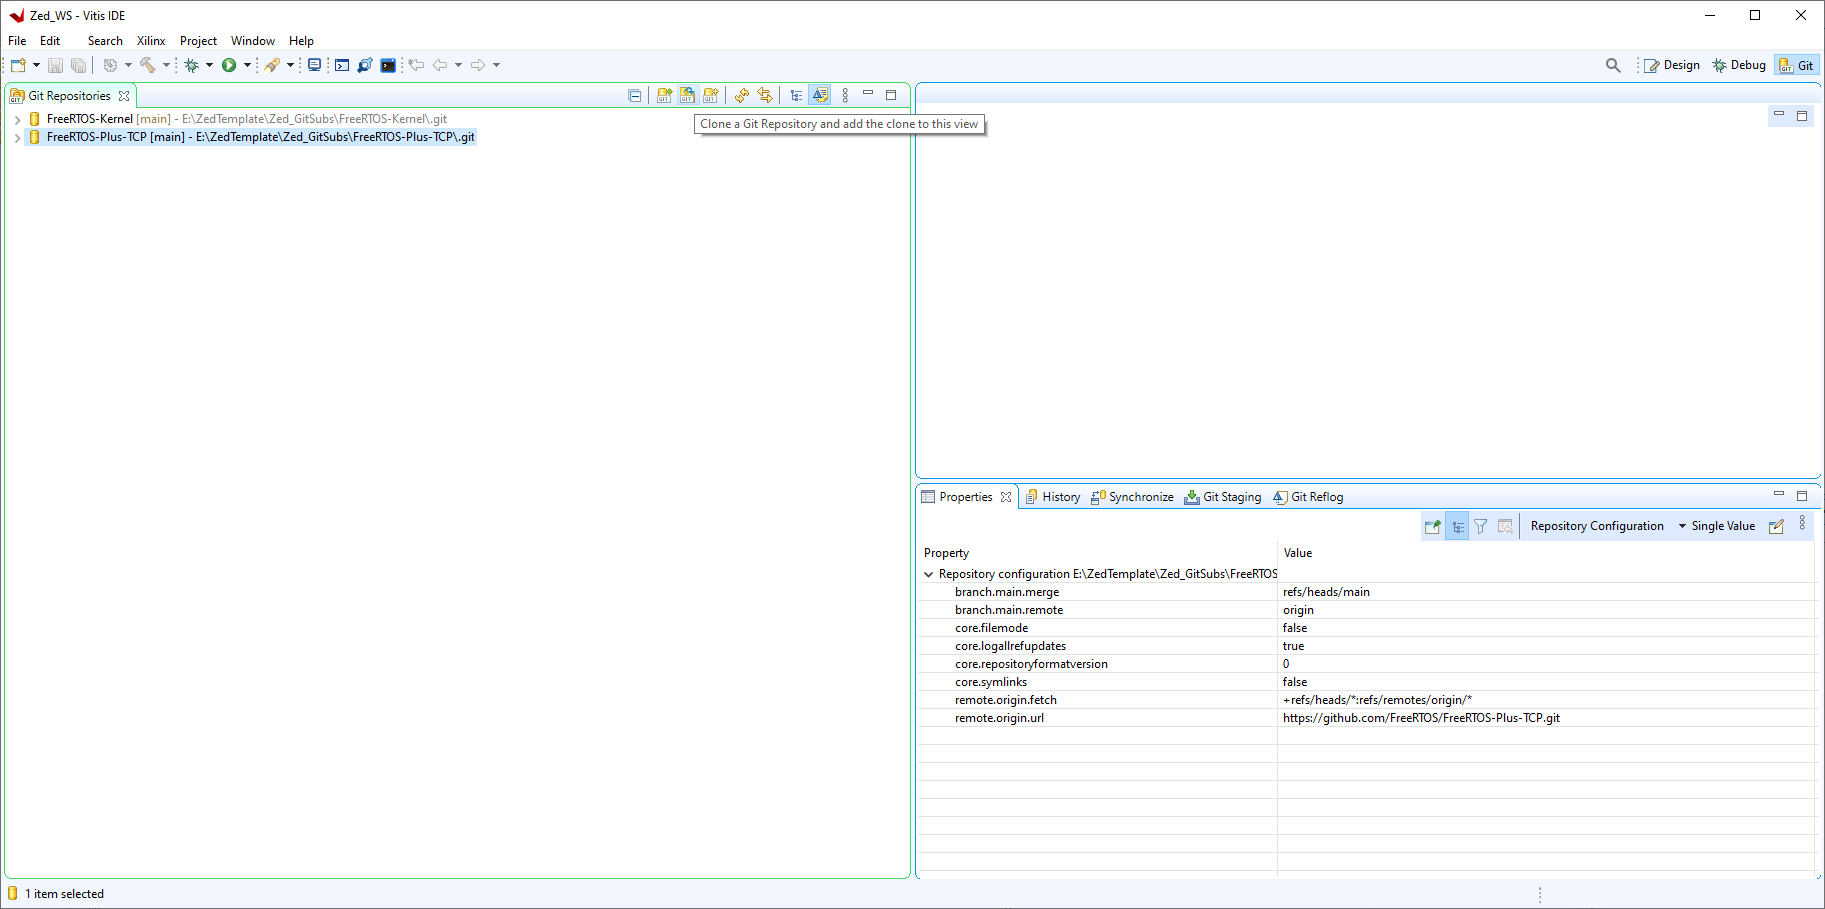Screen dimensions: 1825x909
Task: Switch to the History tab
Action: click(x=1052, y=497)
